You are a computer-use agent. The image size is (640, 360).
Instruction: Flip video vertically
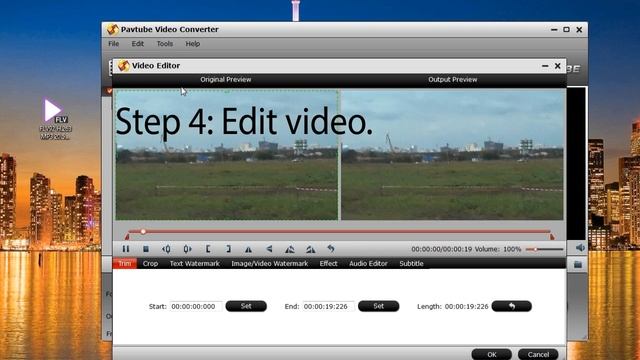pos(269,249)
